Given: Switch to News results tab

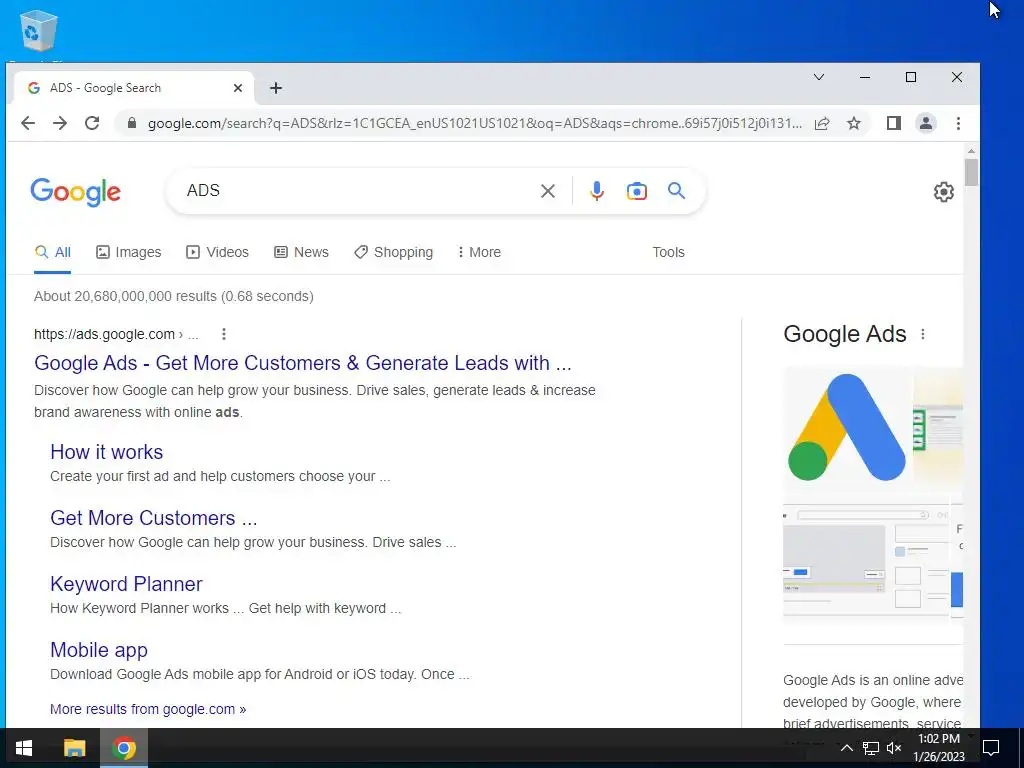Looking at the screenshot, I should point(301,252).
